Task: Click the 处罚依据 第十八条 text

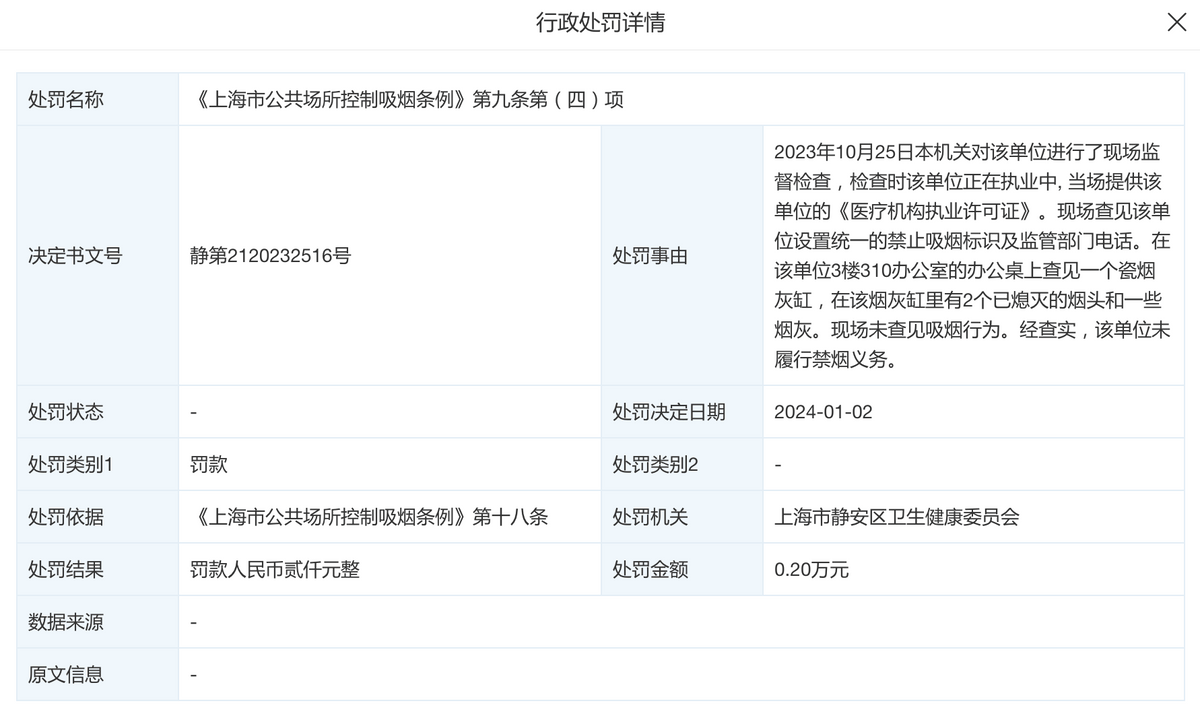Action: coord(369,517)
